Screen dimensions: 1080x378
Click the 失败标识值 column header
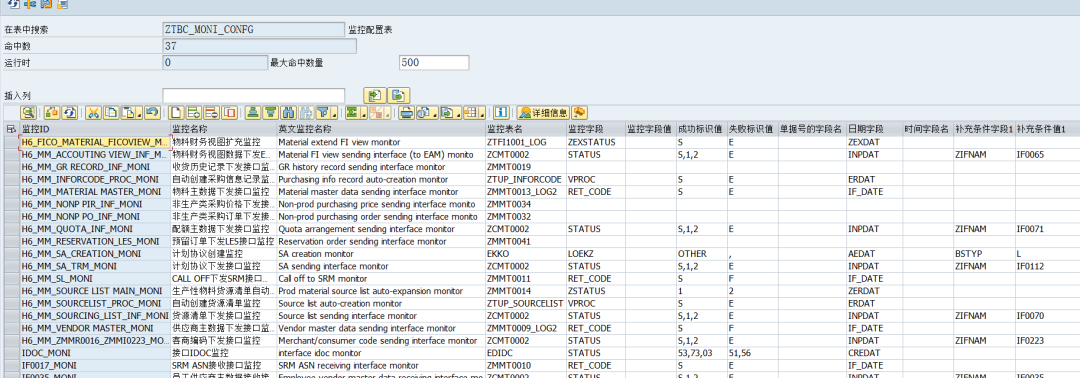click(752, 129)
